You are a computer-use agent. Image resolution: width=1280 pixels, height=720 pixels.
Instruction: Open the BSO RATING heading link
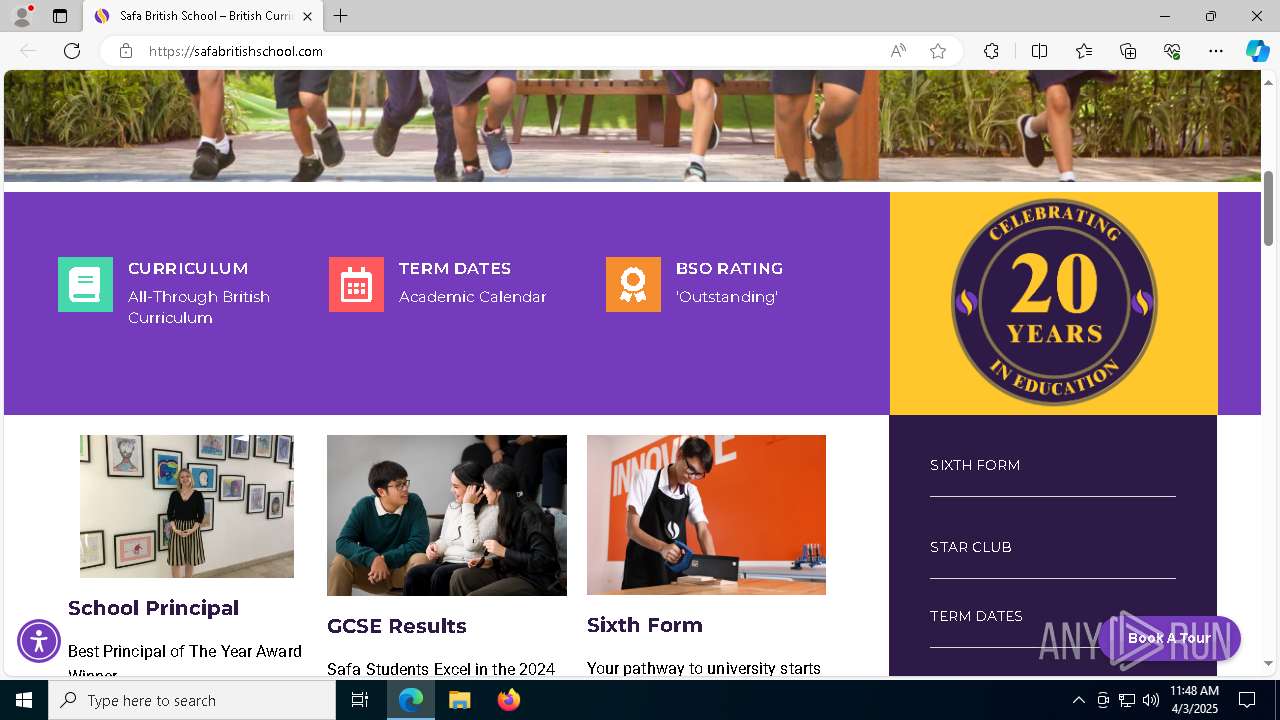point(729,268)
